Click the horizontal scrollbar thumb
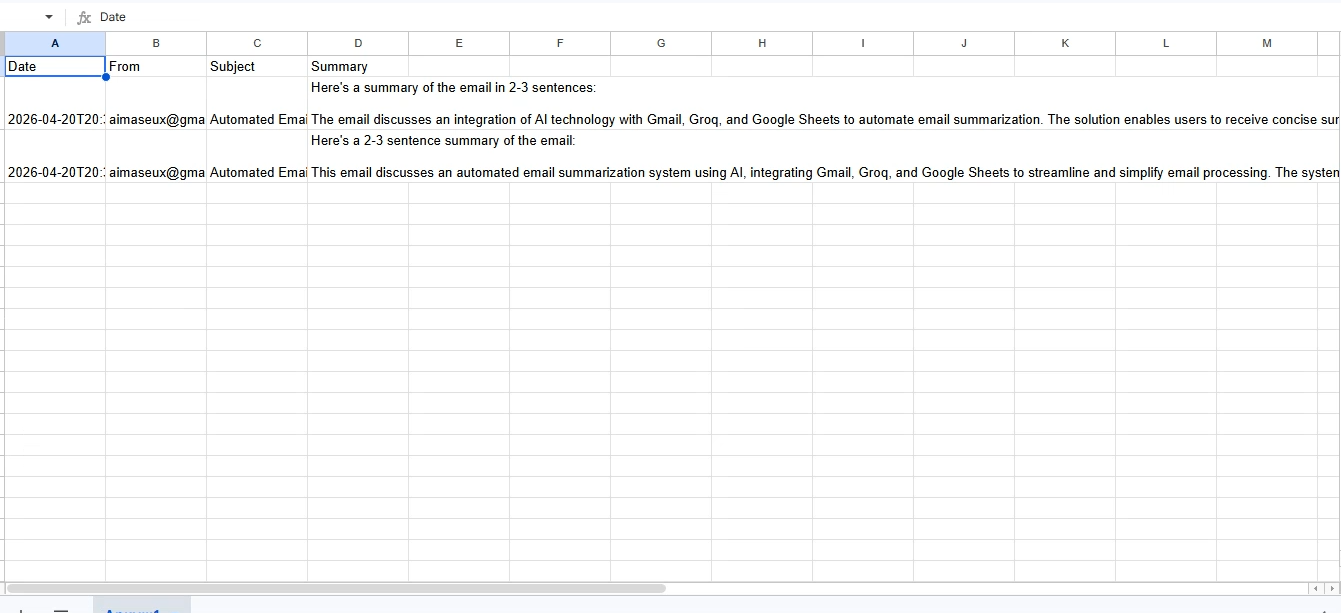 coord(336,588)
